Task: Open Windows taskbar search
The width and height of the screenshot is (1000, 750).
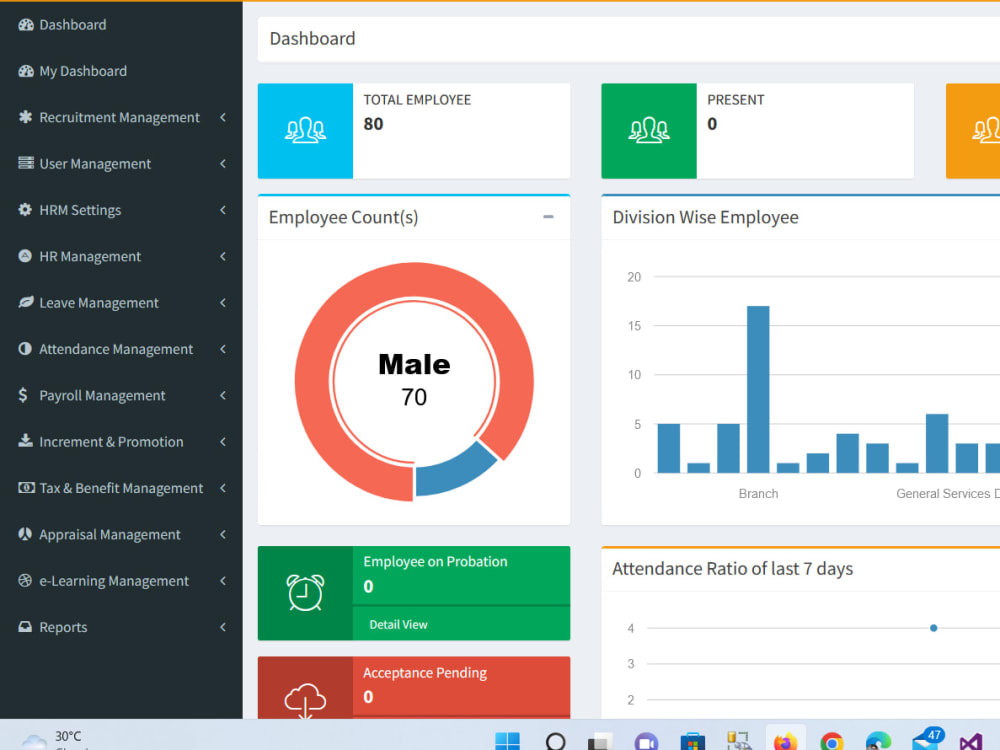Action: (555, 742)
